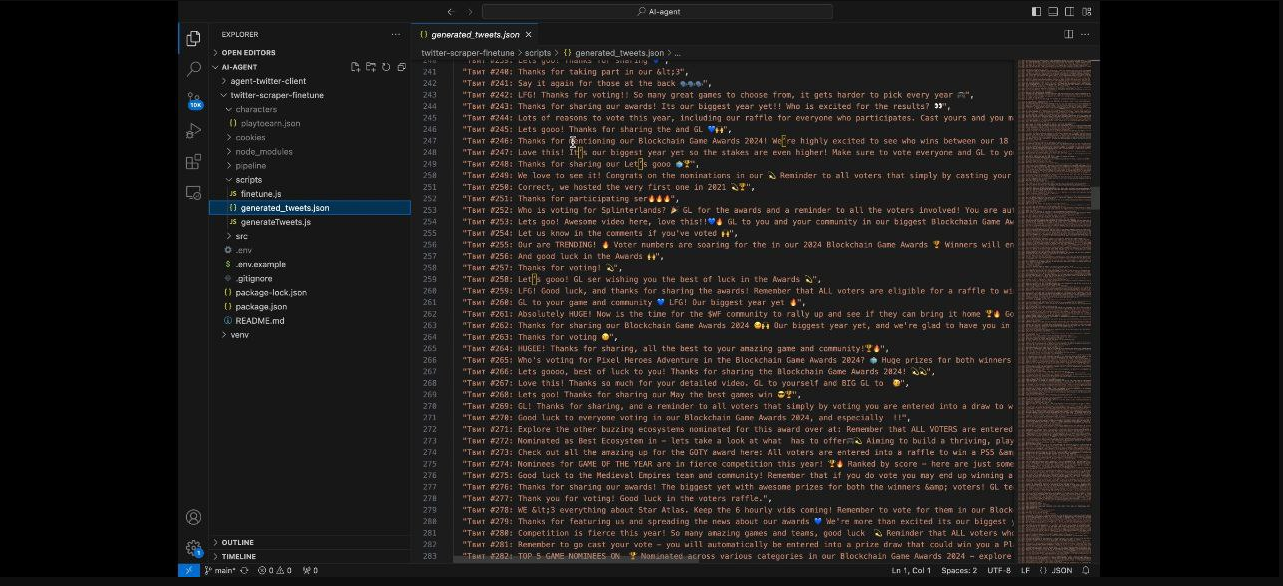Viewport: 1283px width, 586px height.
Task: Change indentation via Spaces: 2
Action: 959,570
